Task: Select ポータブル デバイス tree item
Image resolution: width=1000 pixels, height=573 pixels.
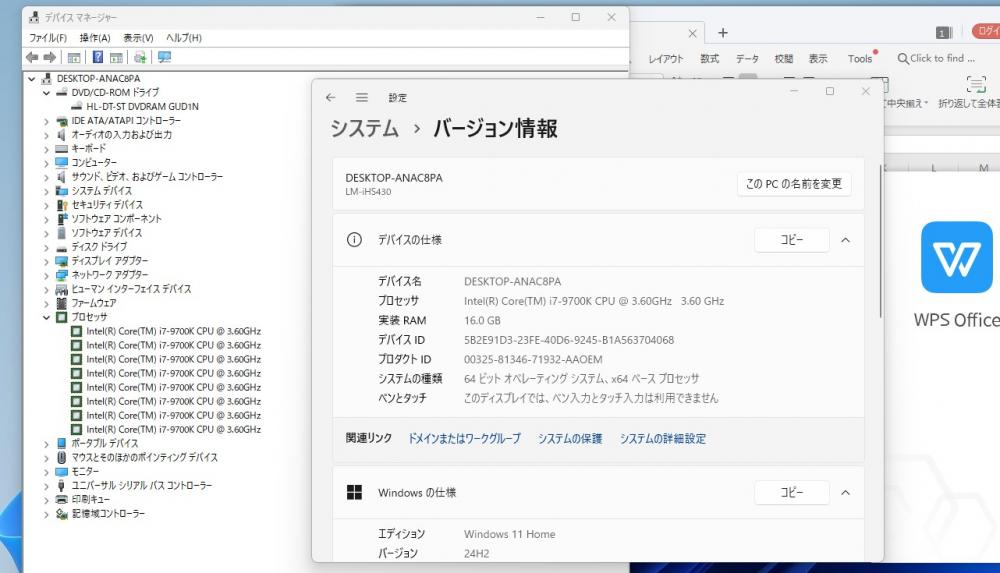Action: [x=105, y=444]
